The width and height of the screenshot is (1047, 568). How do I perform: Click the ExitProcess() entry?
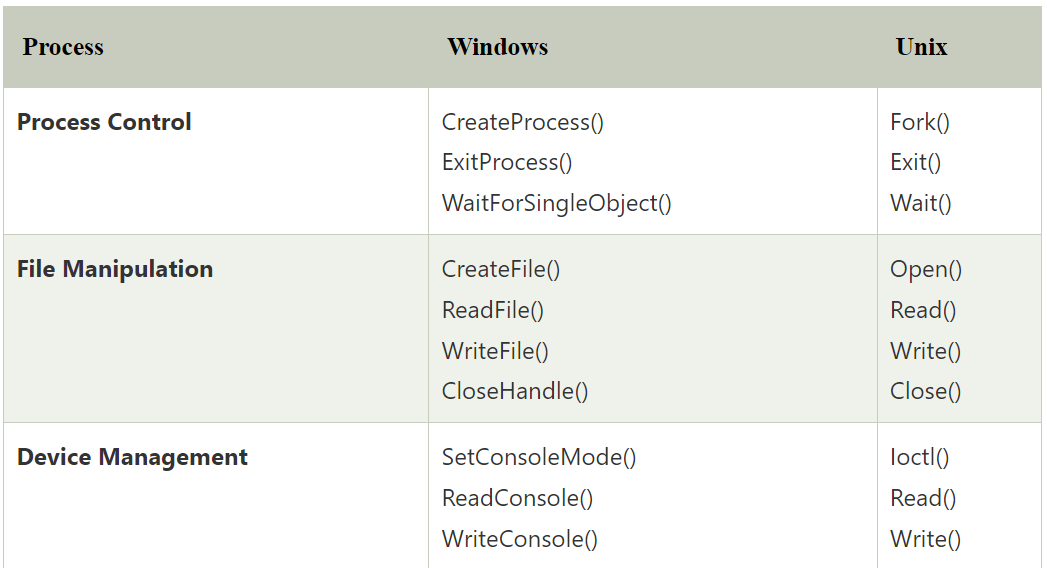(507, 162)
